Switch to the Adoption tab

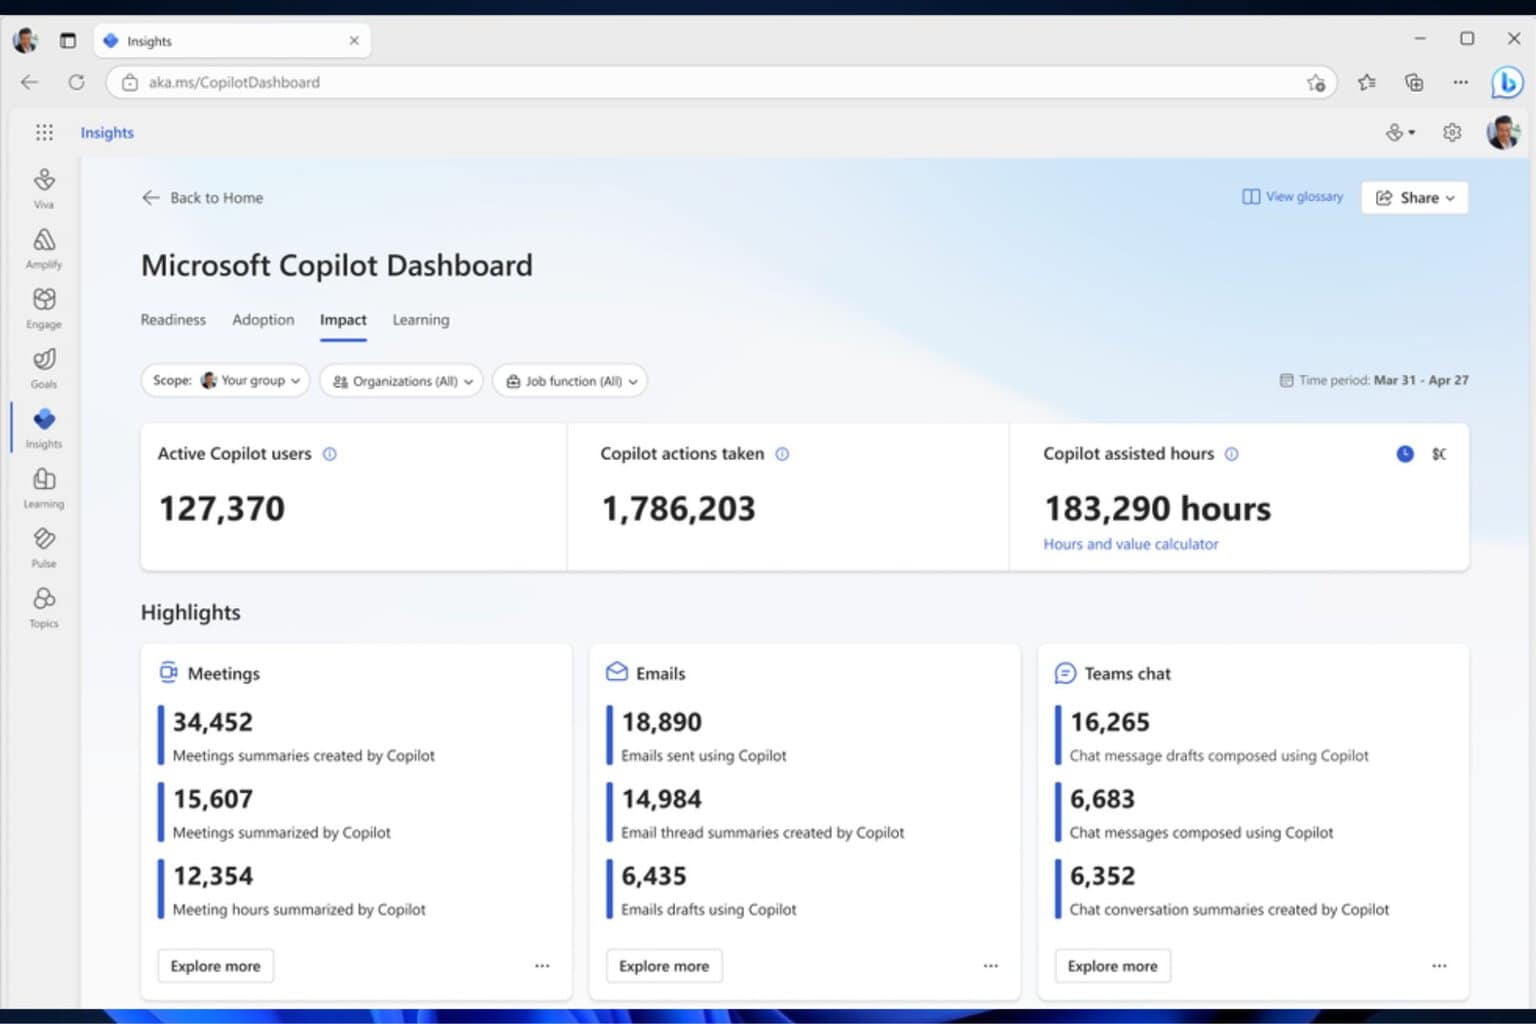[263, 320]
